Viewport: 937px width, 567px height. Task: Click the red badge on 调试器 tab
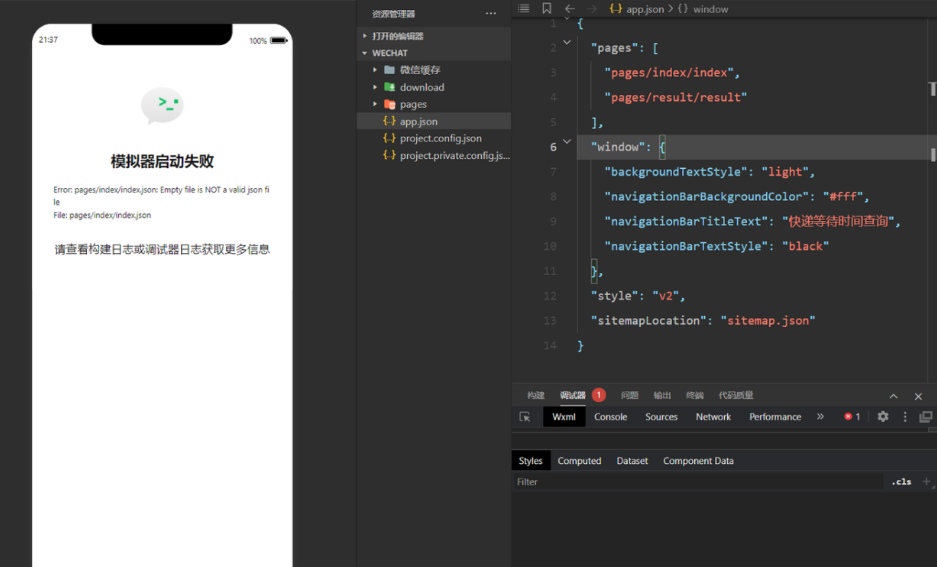tap(598, 395)
